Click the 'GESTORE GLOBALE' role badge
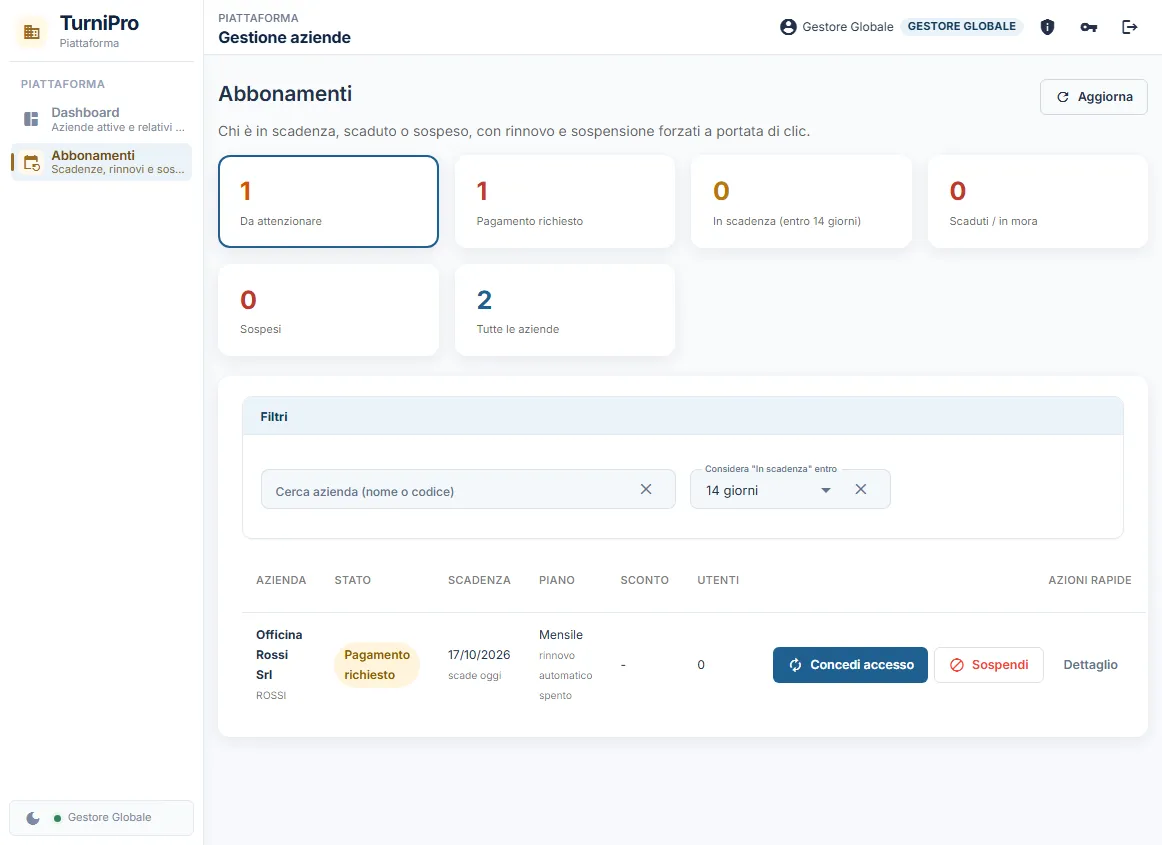This screenshot has width=1162, height=845. click(962, 27)
